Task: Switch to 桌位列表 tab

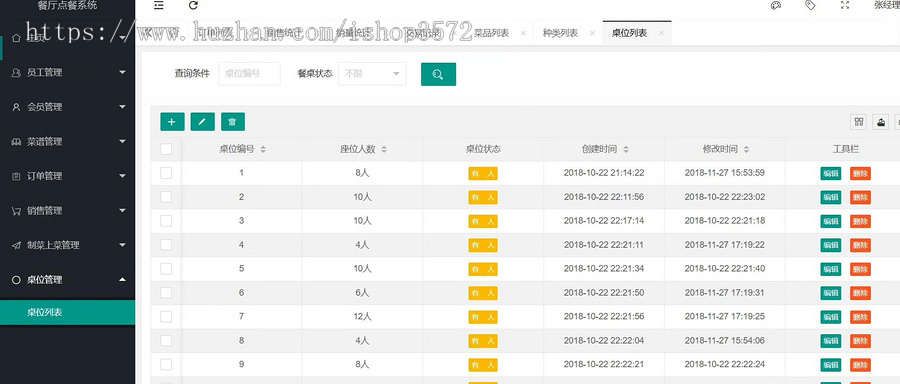Action: click(x=629, y=33)
